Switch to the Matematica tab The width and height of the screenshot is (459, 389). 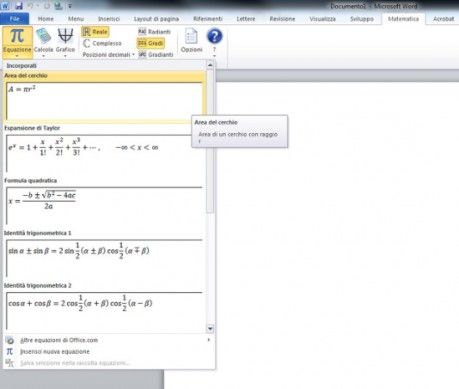[x=403, y=19]
